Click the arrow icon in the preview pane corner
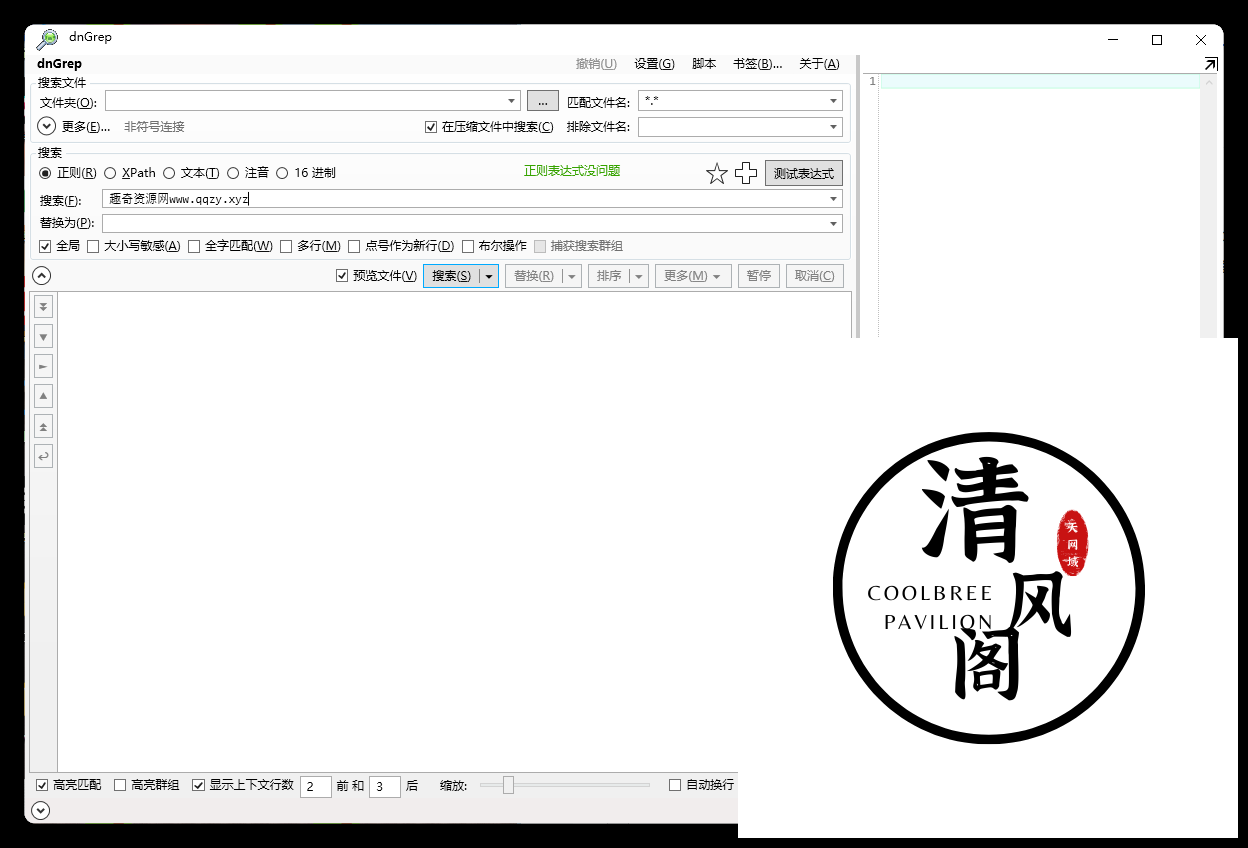The height and width of the screenshot is (848, 1248). tap(1210, 64)
